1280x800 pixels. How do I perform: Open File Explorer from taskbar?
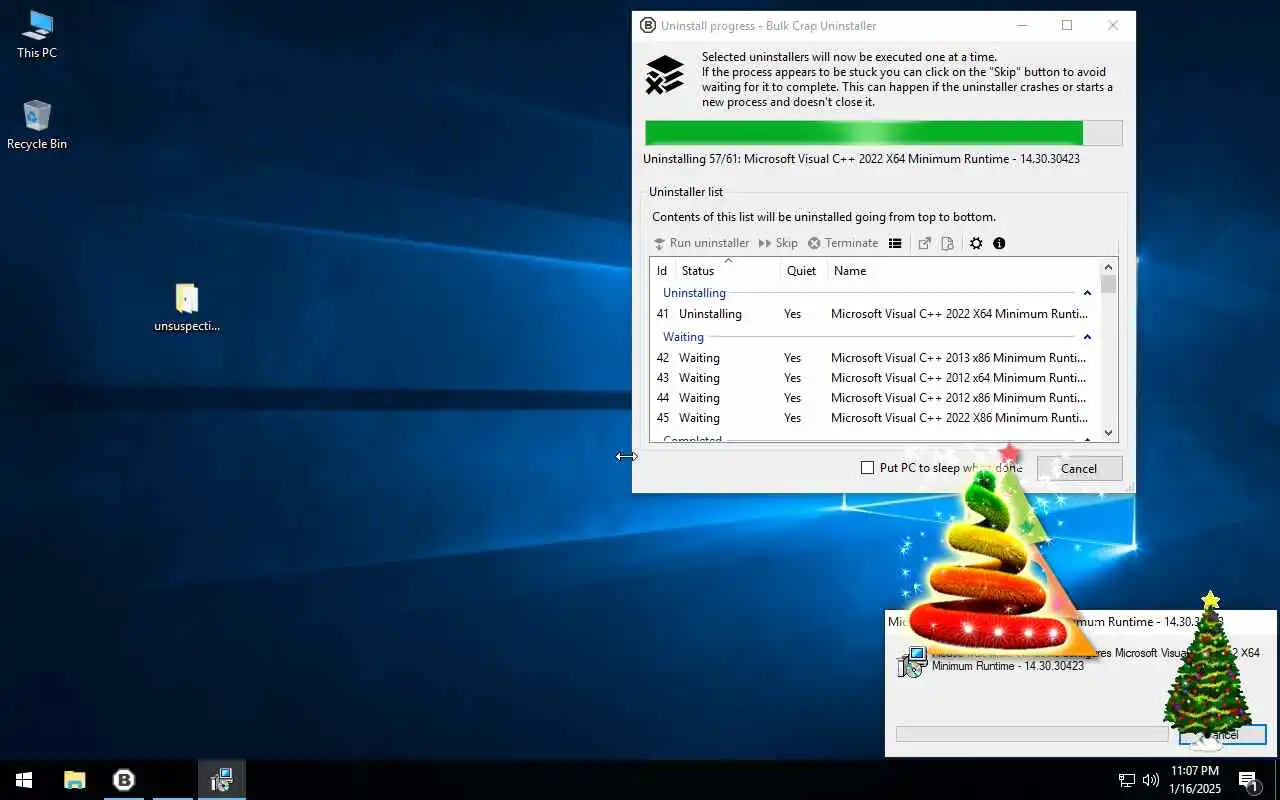click(74, 780)
